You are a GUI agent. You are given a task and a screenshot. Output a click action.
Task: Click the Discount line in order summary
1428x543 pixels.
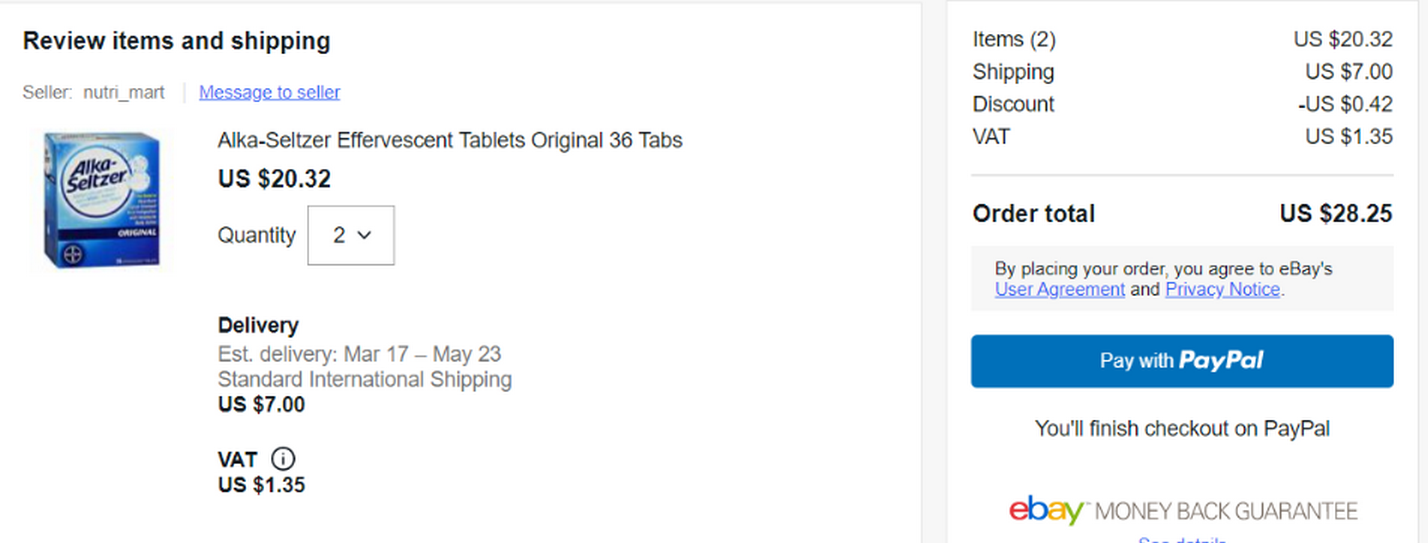tap(1013, 104)
